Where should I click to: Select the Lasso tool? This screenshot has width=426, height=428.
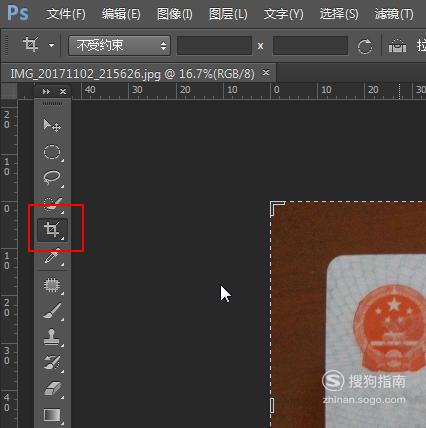tap(52, 178)
